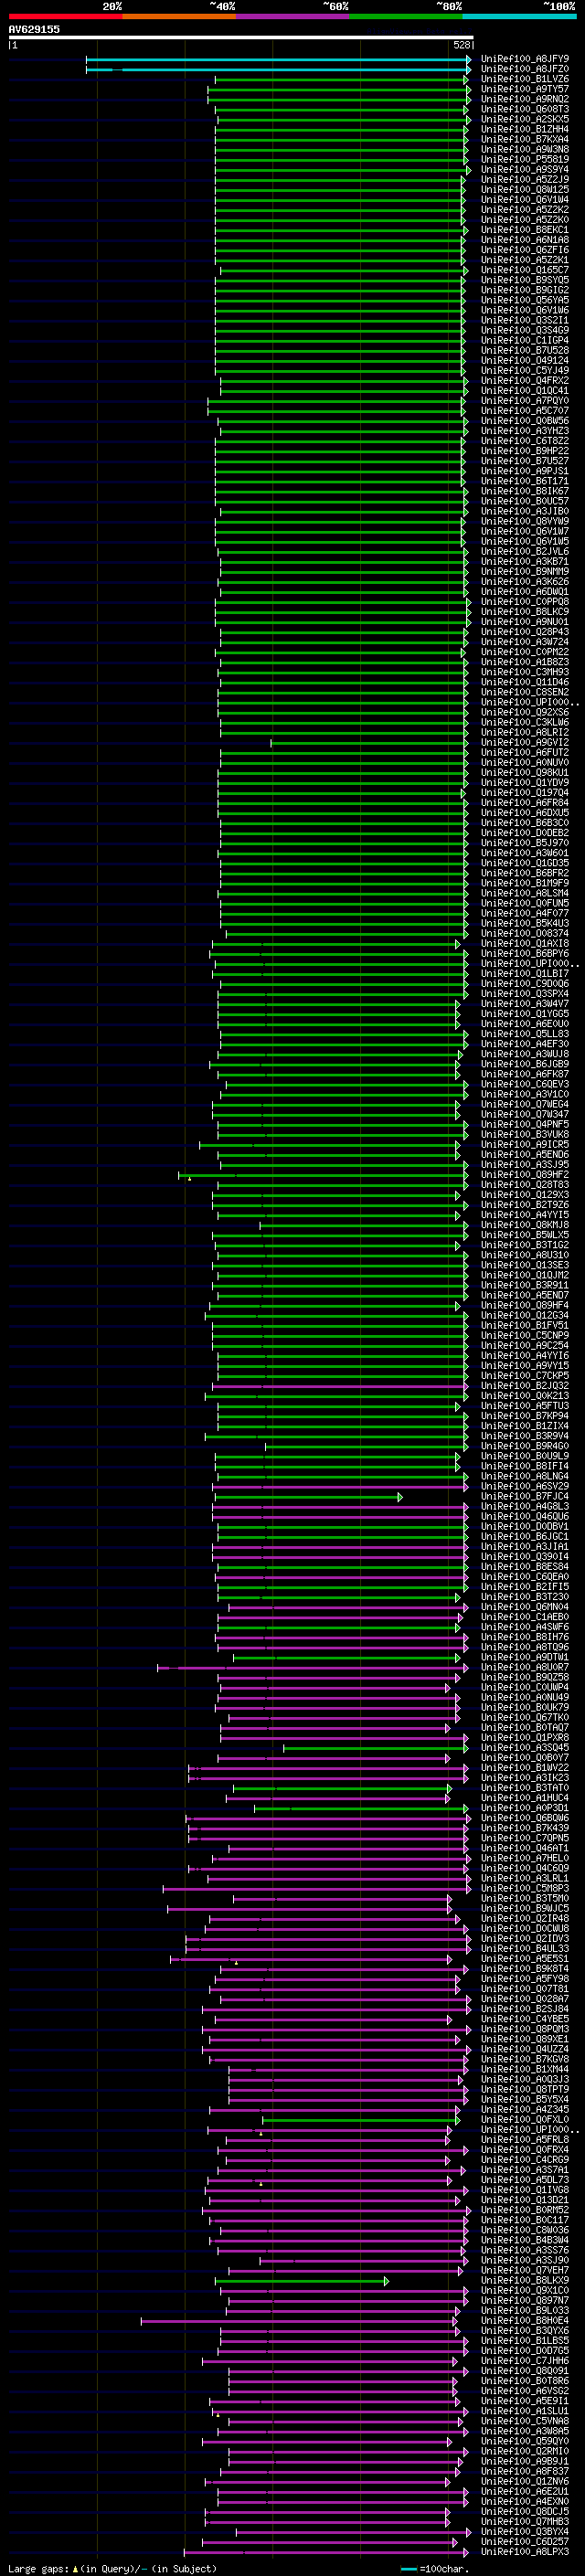Screen dimensions: 585x2576
Task: Select the UniRef100_A9TY57 label
Action: point(525,89)
